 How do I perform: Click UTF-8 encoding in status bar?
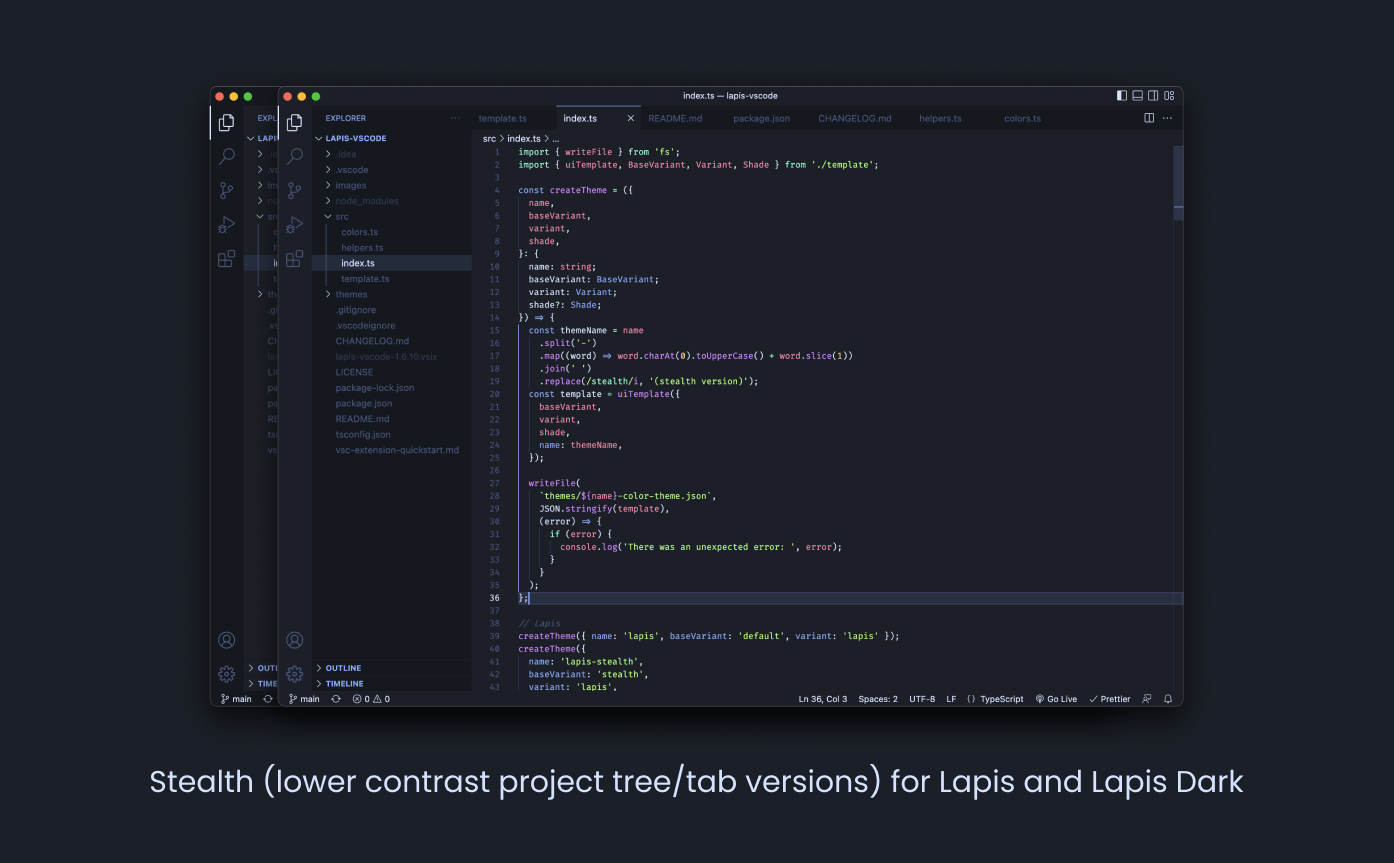[922, 699]
